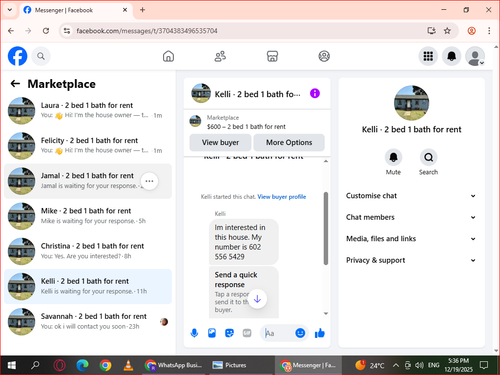Click the chat scroll up arrow

[x=326, y=161]
